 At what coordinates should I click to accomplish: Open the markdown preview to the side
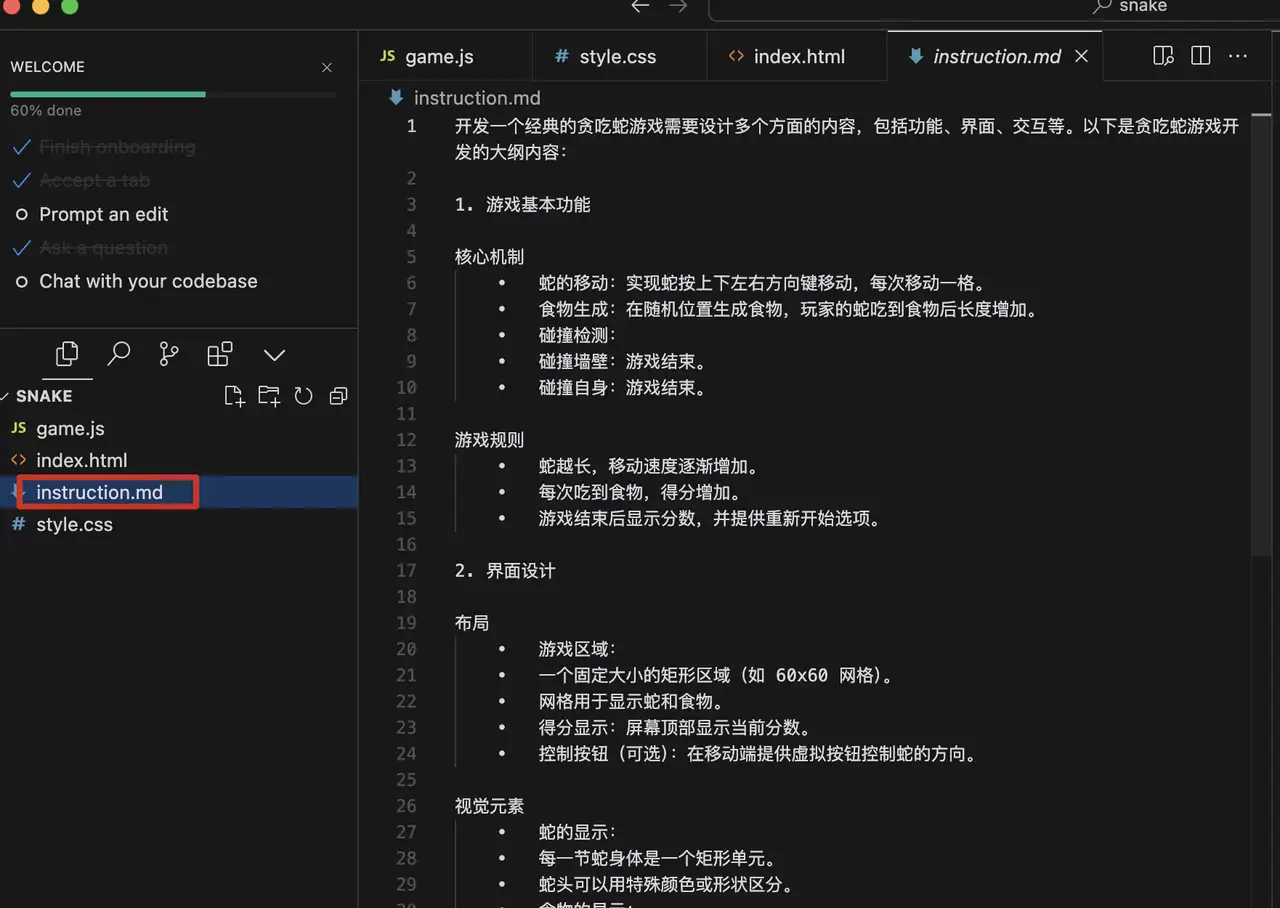click(x=1163, y=56)
